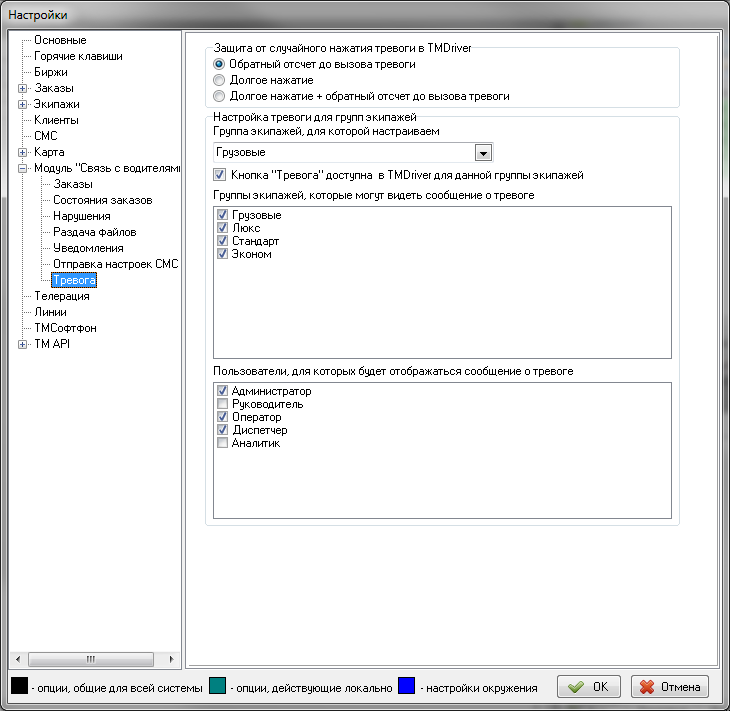Uncheck the 'Люкс' crew group

coord(222,228)
